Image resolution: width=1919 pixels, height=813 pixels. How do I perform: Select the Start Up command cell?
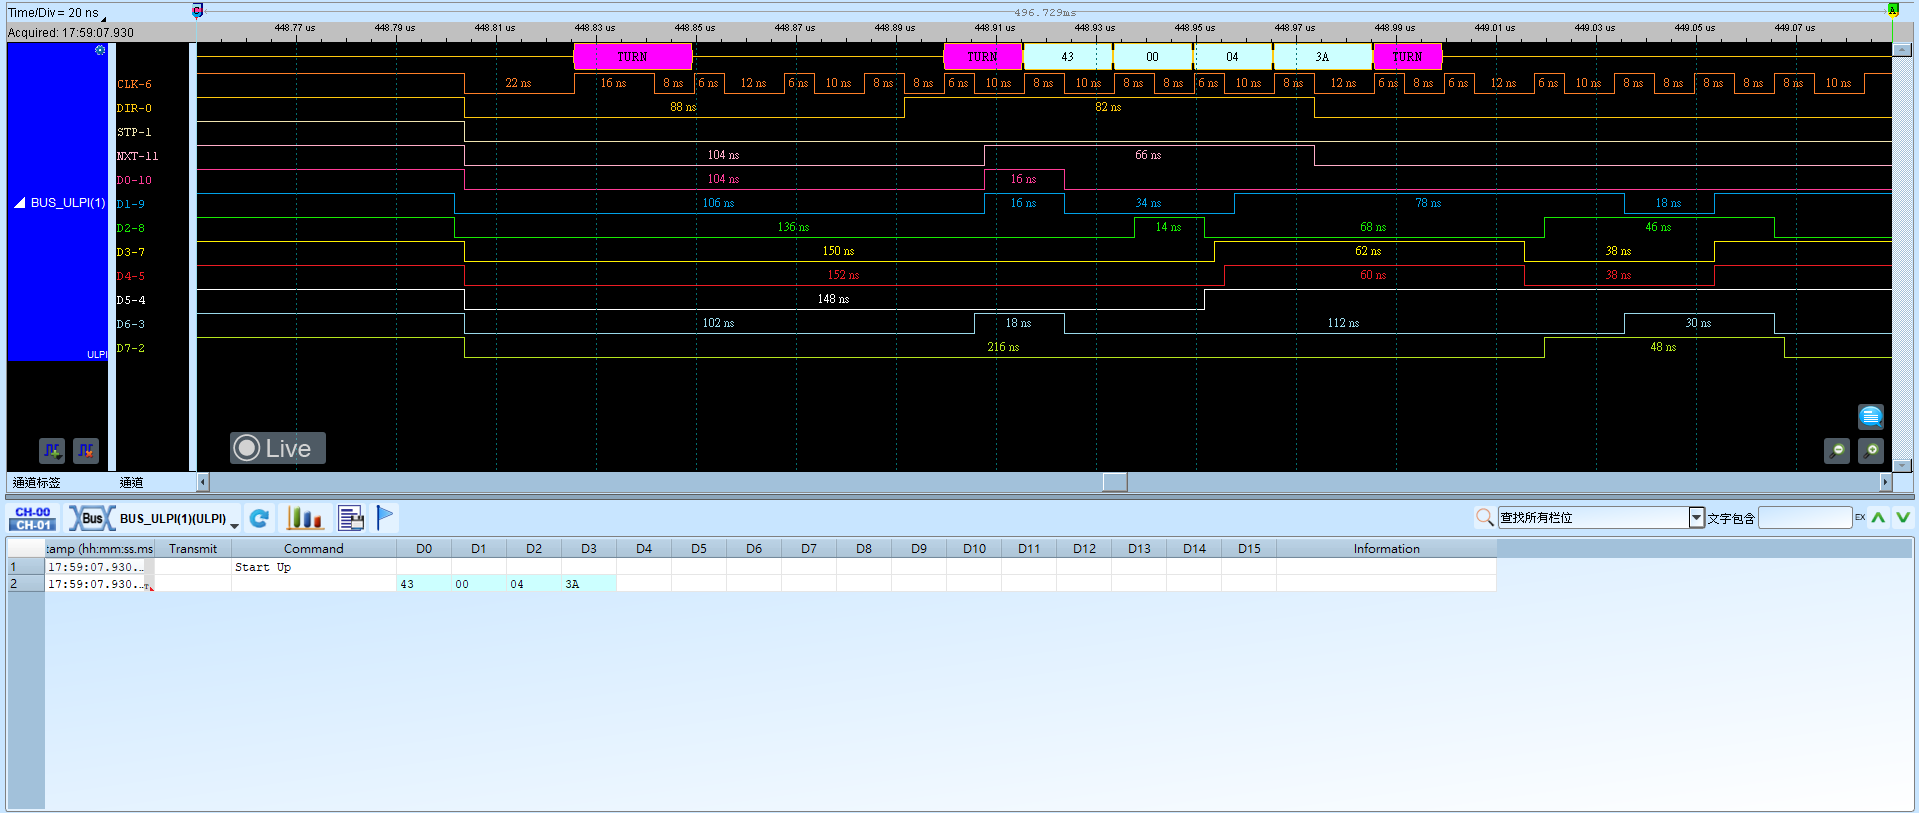pyautogui.click(x=313, y=567)
